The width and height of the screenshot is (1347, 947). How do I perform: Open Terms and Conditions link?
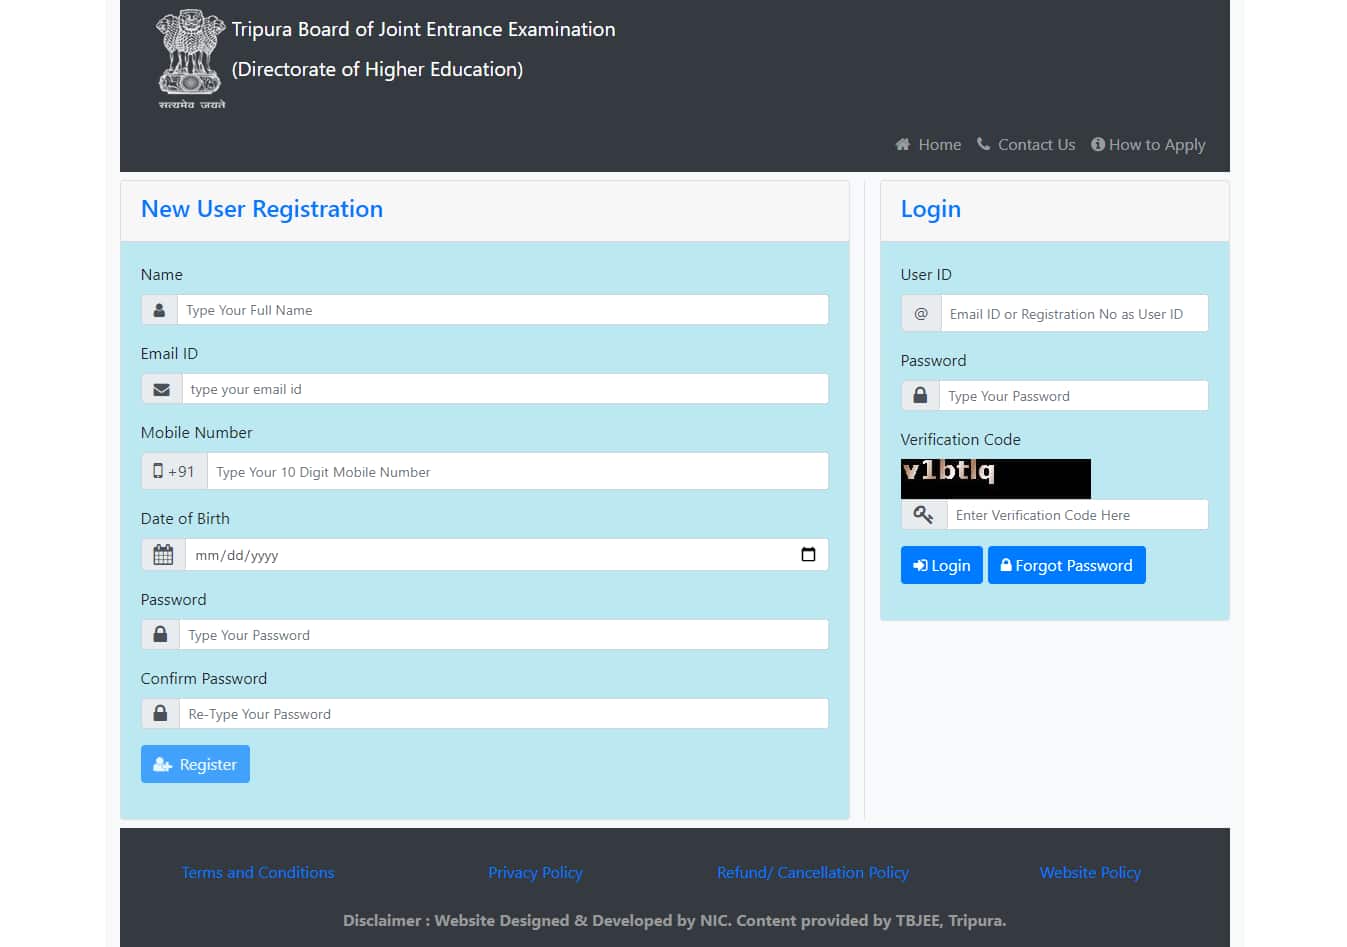258,872
